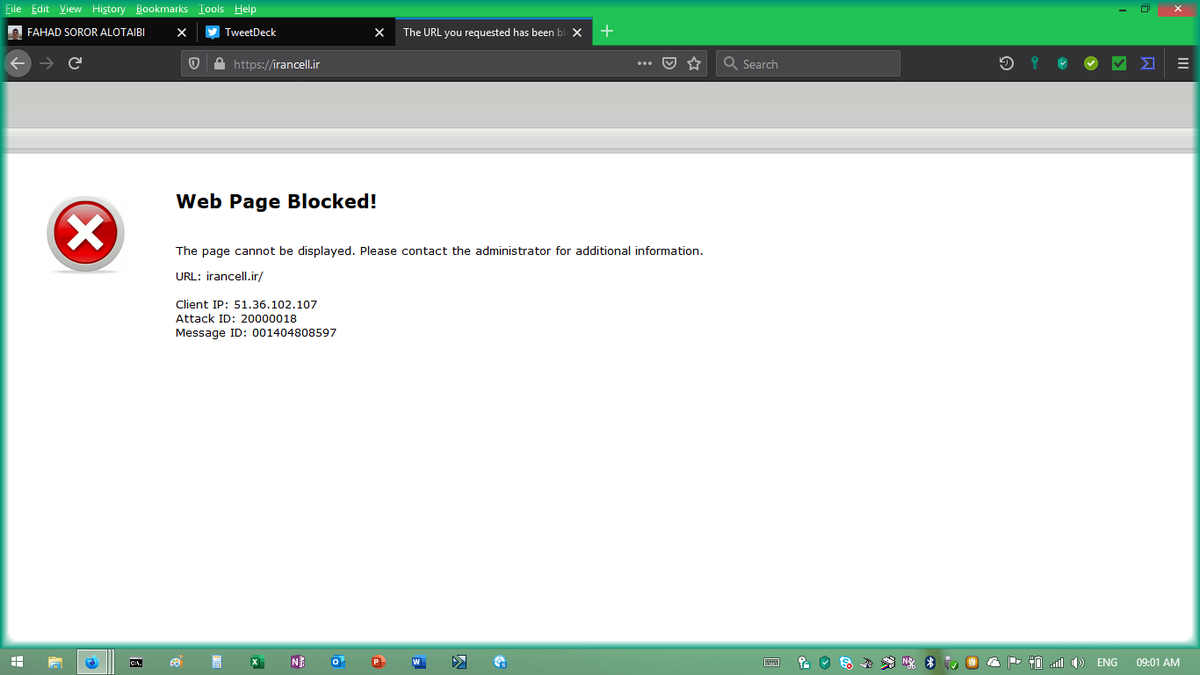This screenshot has width=1200, height=675.
Task: Launch OneNote from the taskbar
Action: (297, 662)
